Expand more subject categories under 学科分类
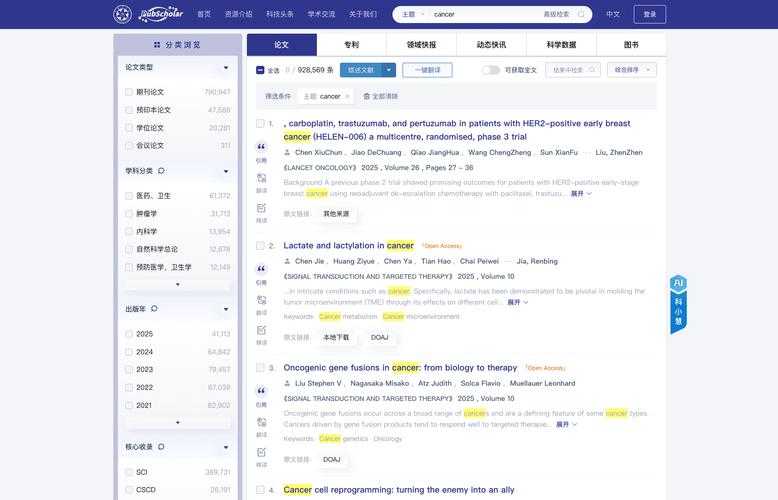778x500 pixels. [x=178, y=284]
